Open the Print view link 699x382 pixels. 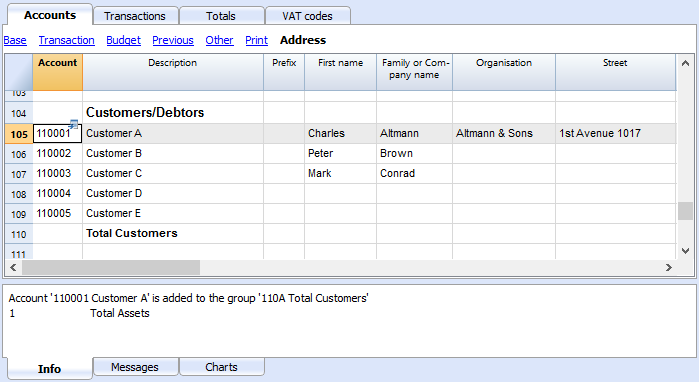(256, 40)
